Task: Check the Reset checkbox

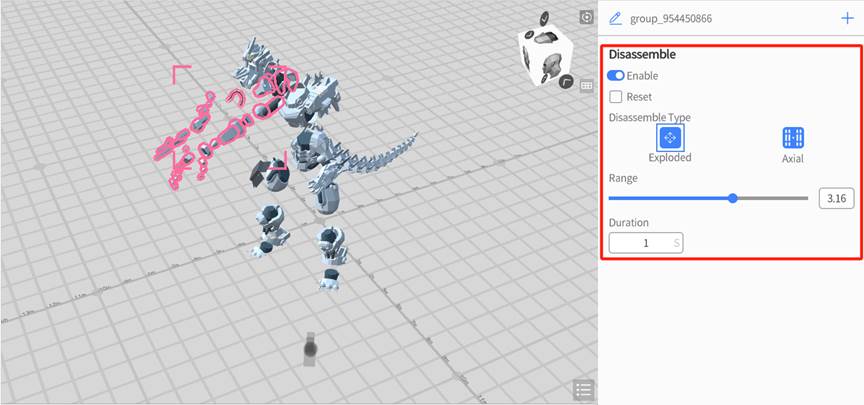Action: (616, 97)
